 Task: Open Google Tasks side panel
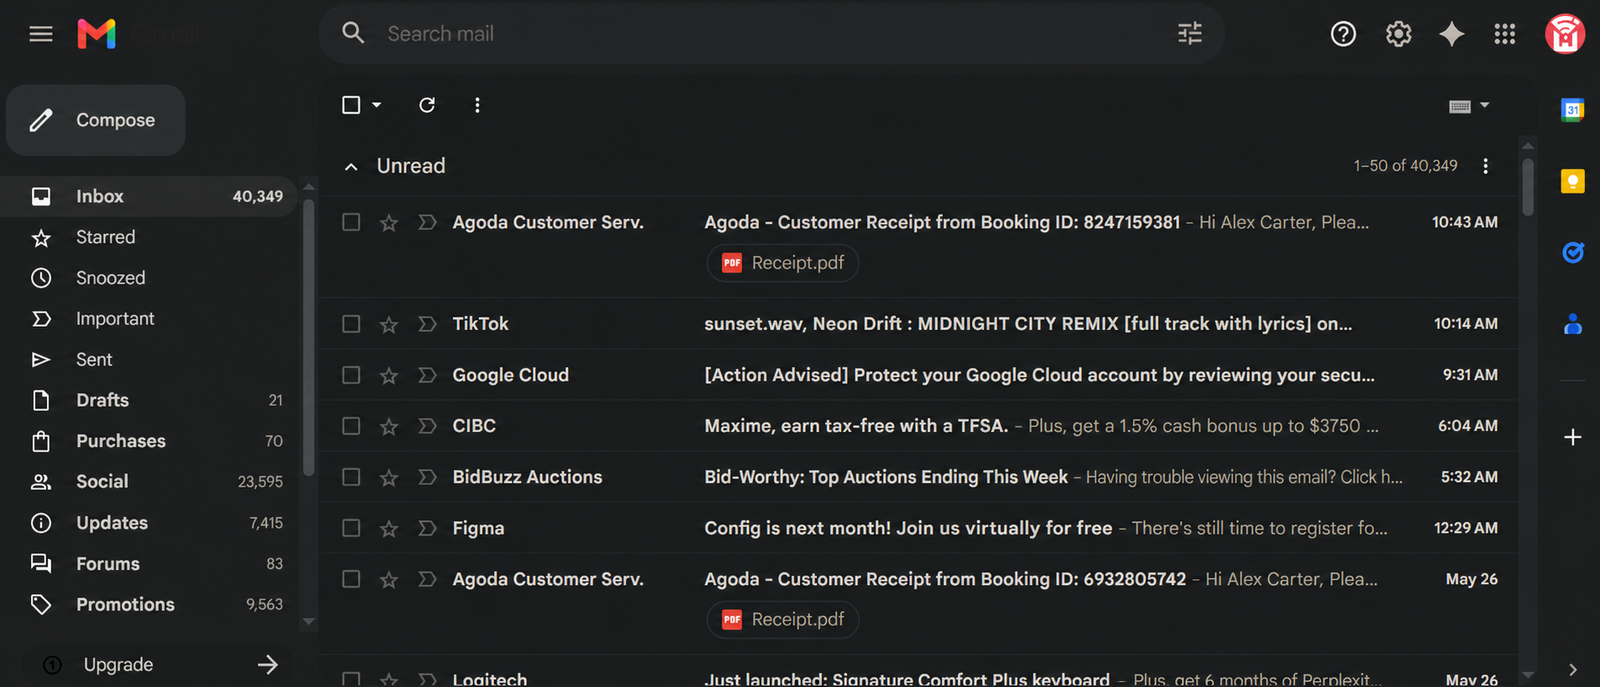coord(1572,252)
